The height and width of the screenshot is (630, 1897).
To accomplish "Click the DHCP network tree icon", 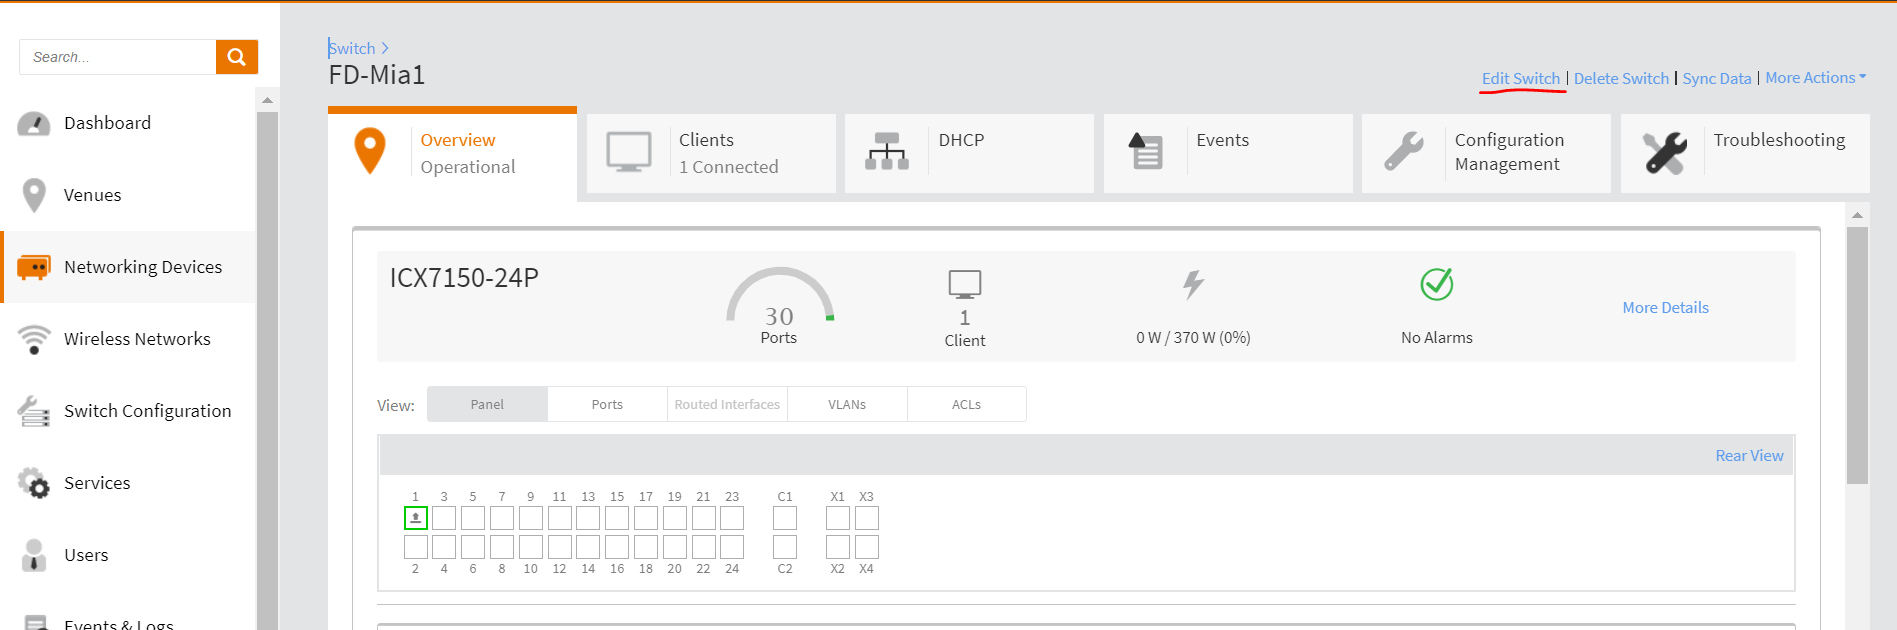I will (x=887, y=151).
